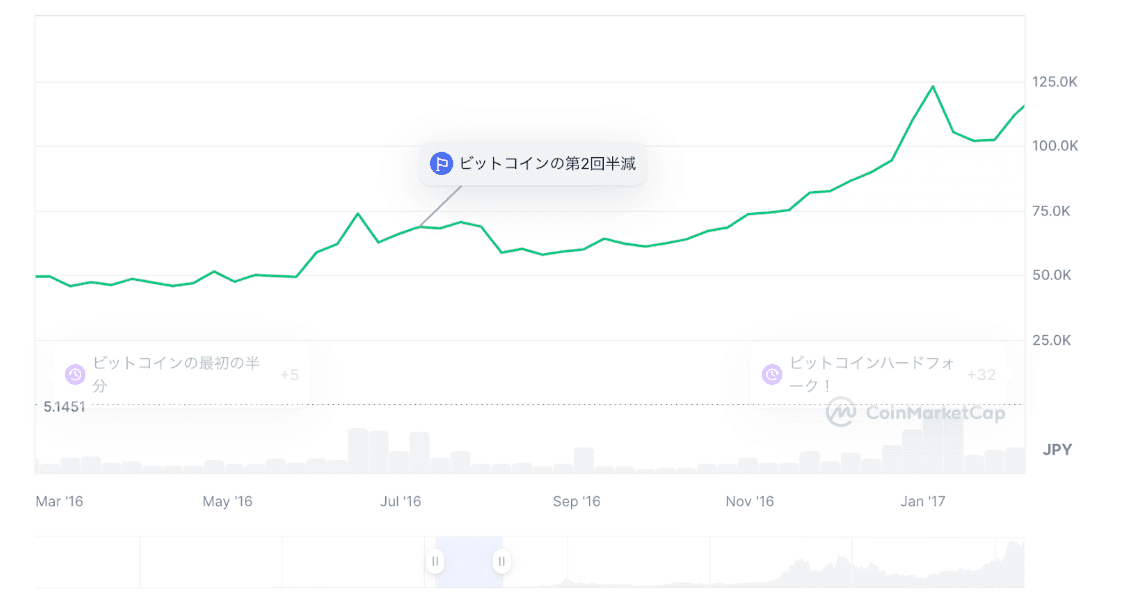
Task: Click the price line's highest peak
Action: tap(933, 87)
